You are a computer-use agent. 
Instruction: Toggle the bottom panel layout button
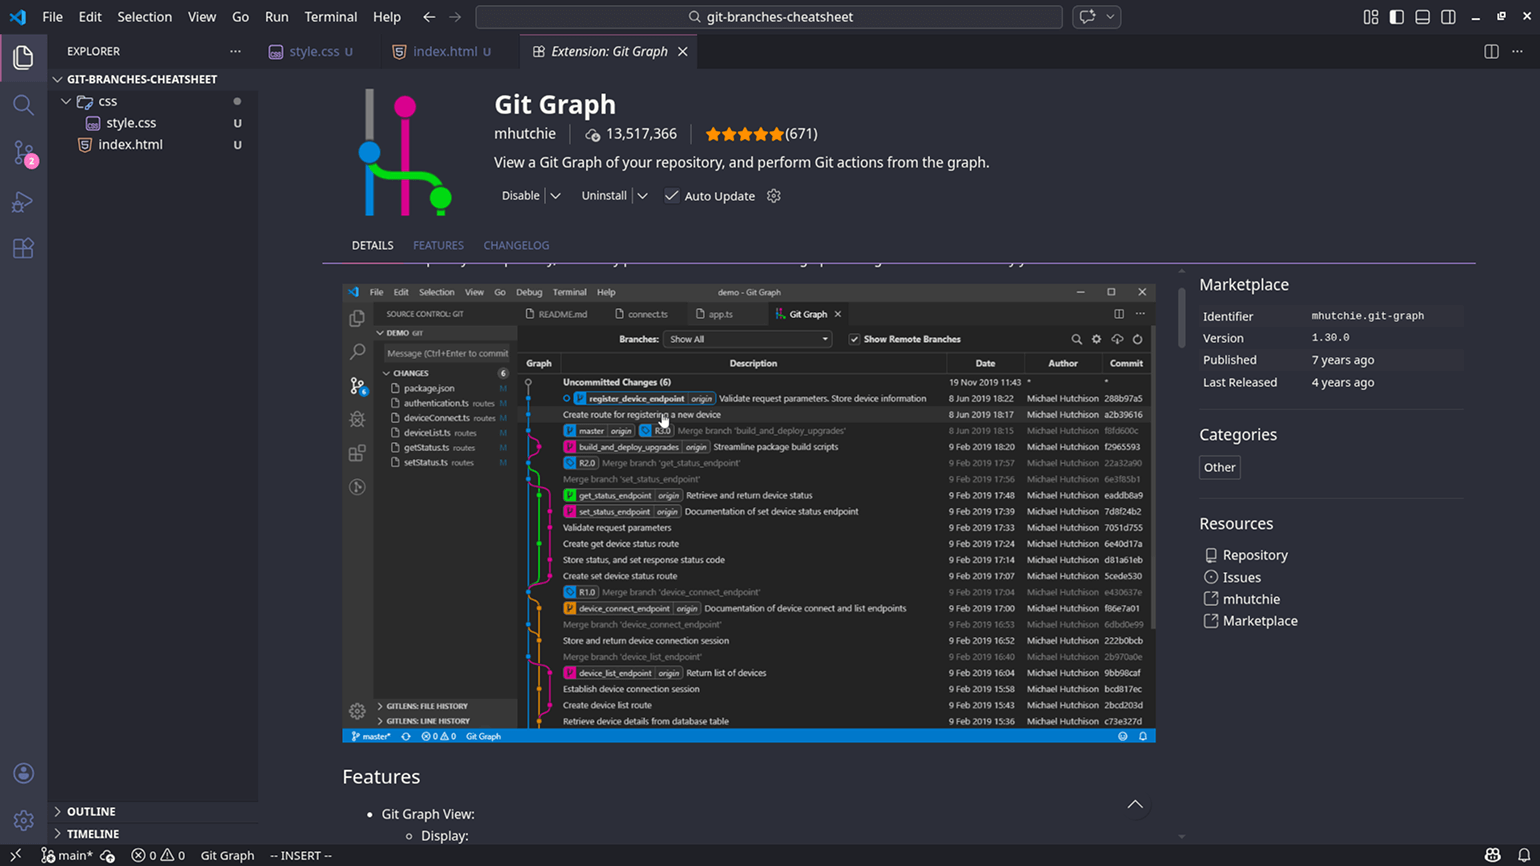[x=1422, y=17]
